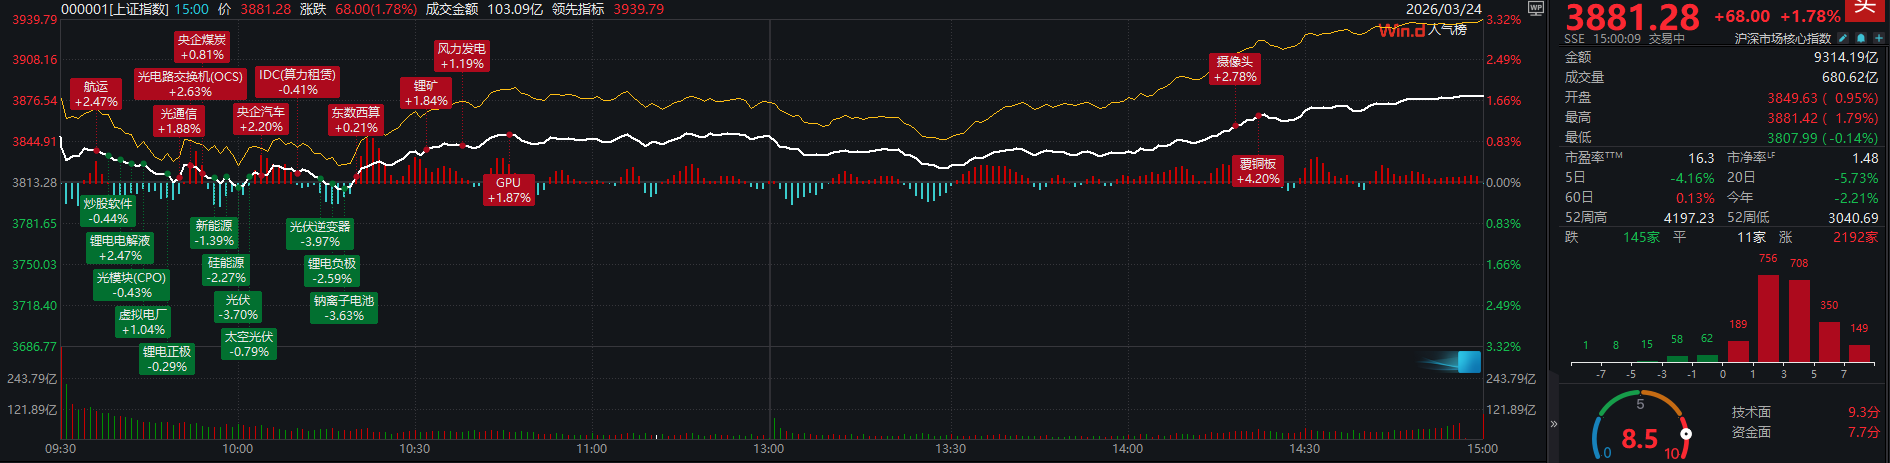Viewport: 1890px width, 463px height.
Task: Click the pencil edit icon beside 沪深市场核心指数
Action: point(1843,38)
